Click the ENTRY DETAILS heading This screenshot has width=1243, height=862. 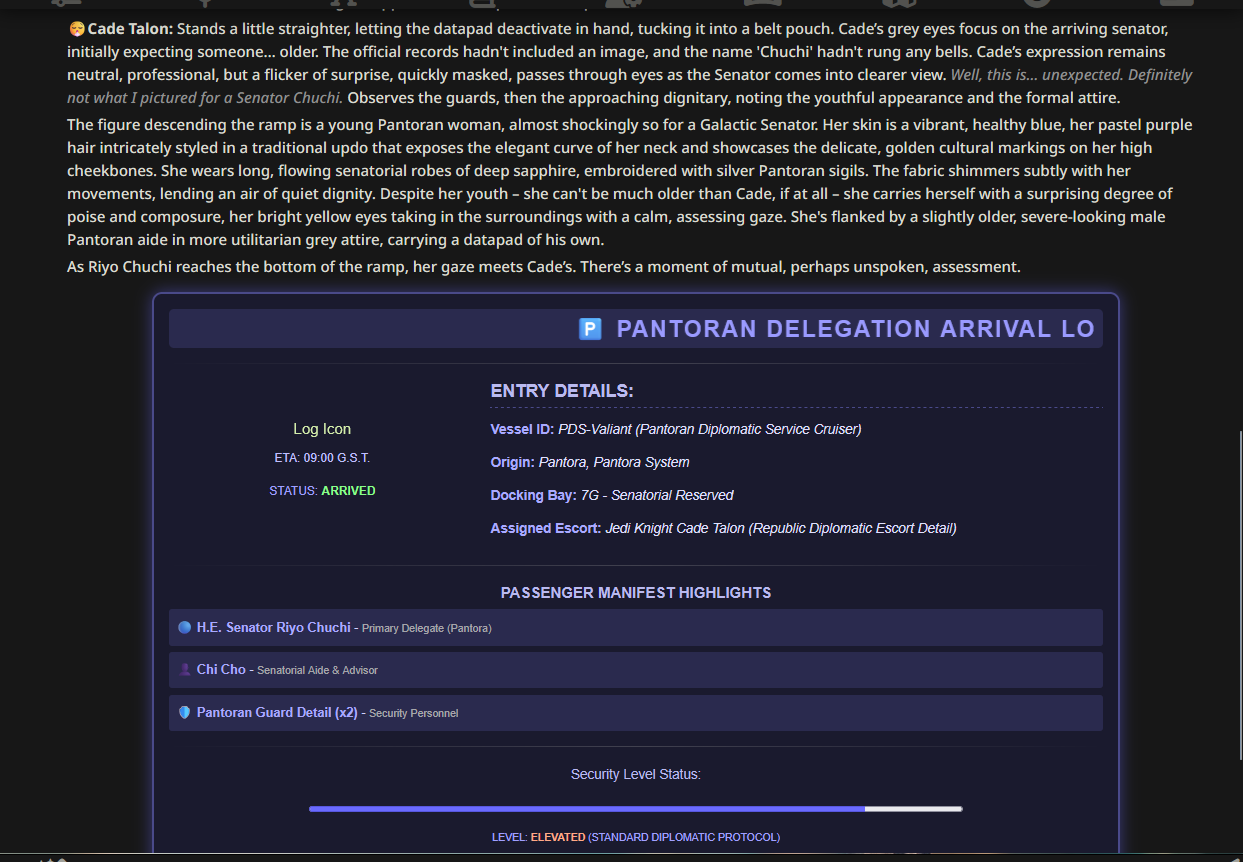pyautogui.click(x=562, y=391)
